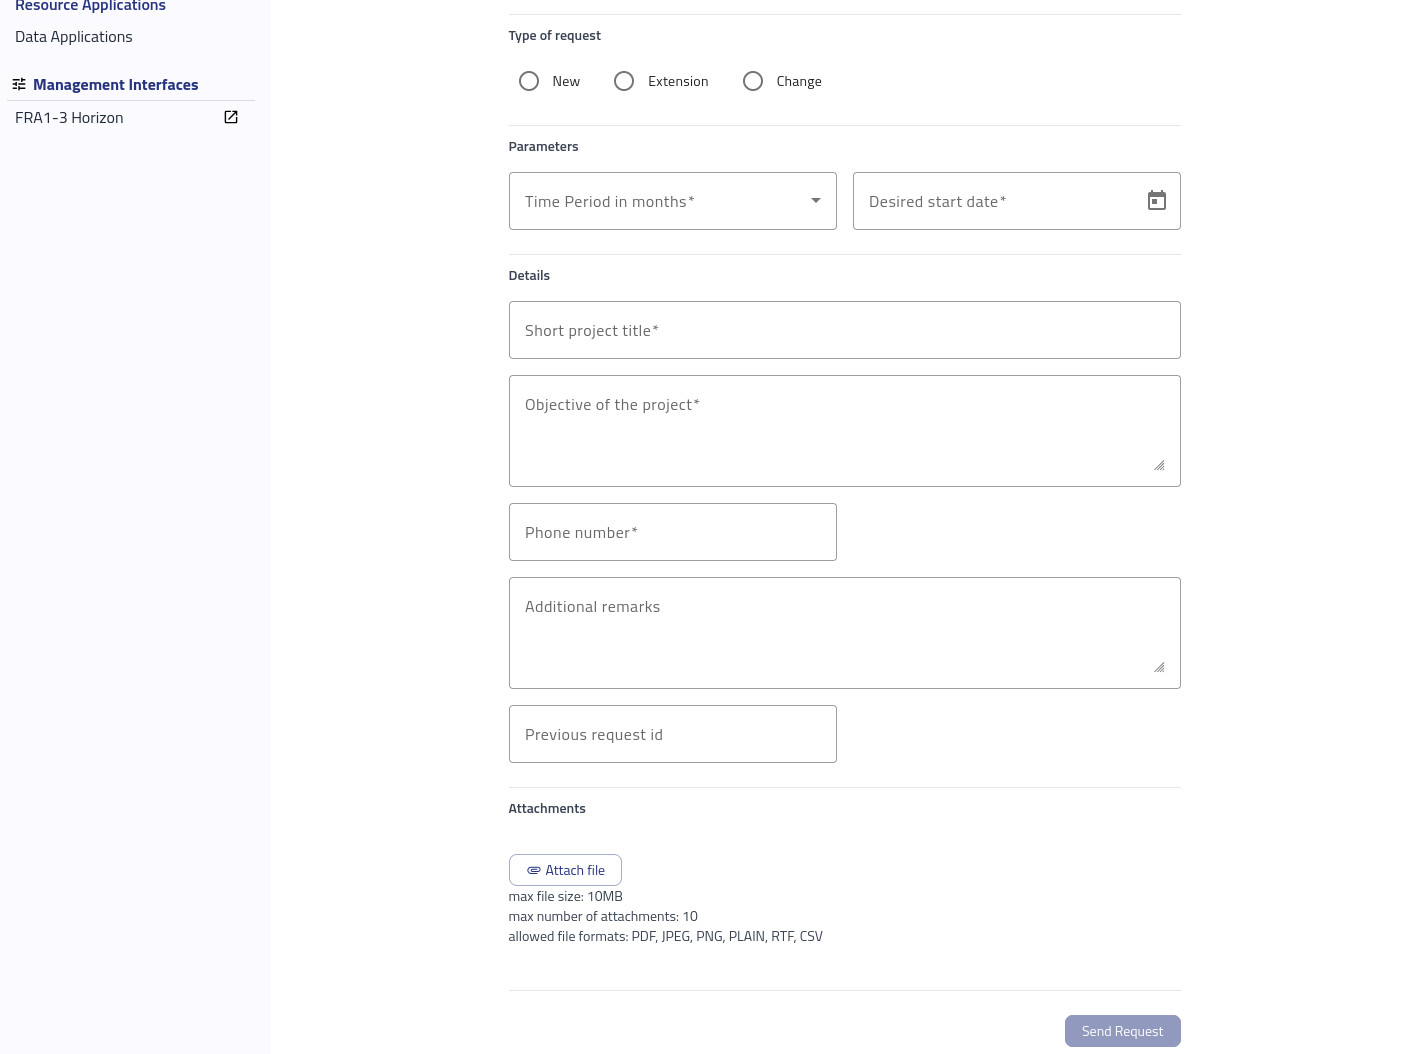1411x1054 pixels.
Task: Click resize handle of Additional remarks textarea
Action: point(1159,667)
